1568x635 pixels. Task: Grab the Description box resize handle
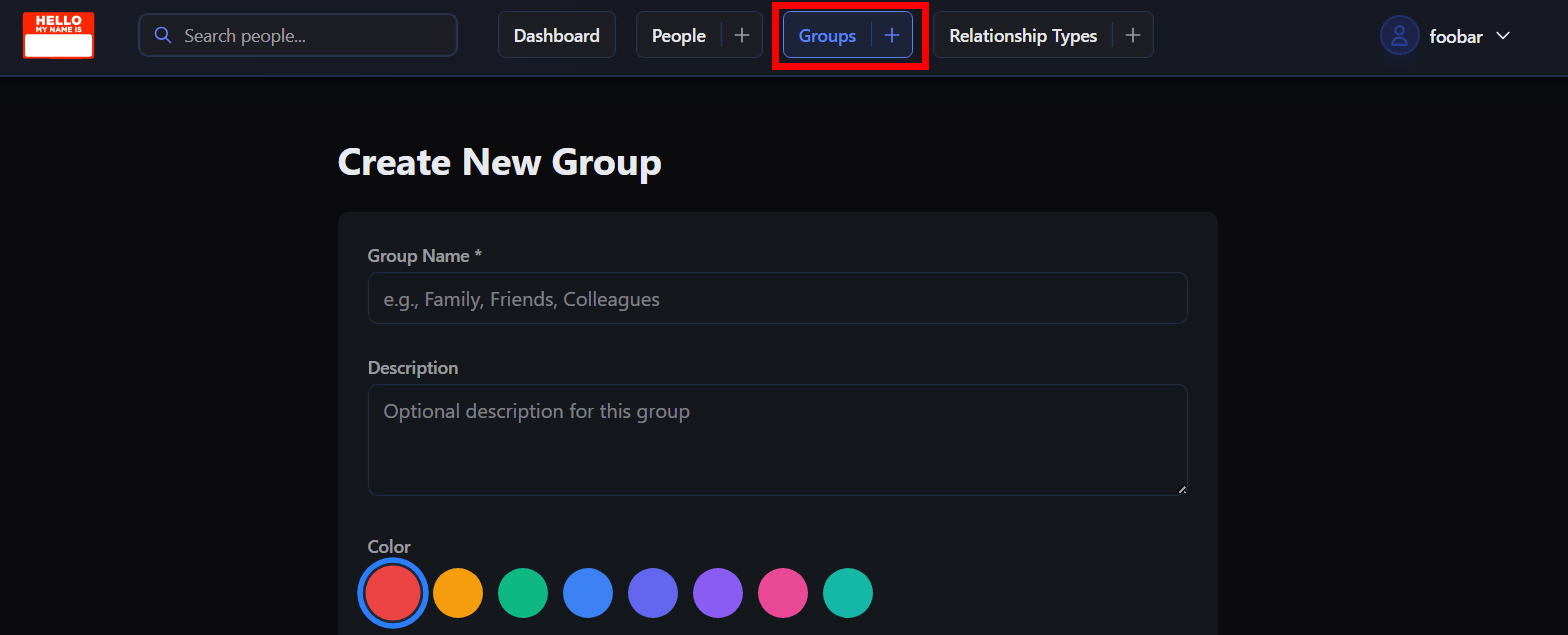click(x=1182, y=489)
